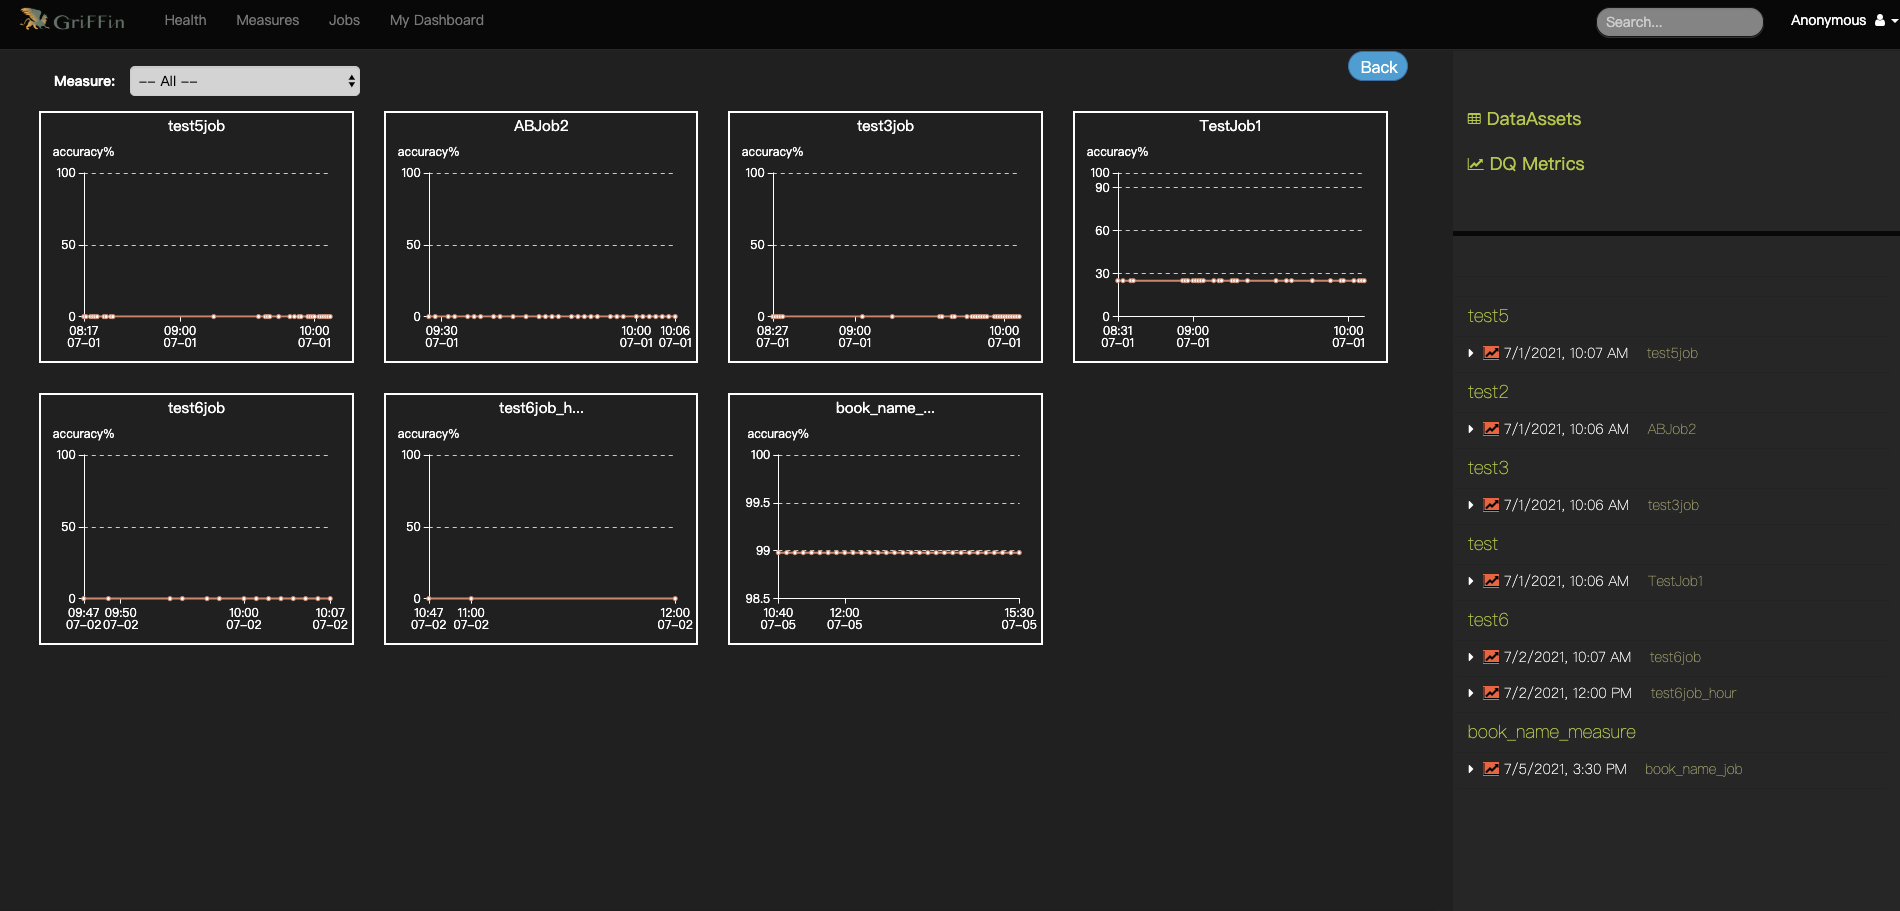Click the chart icon beside TestJob1
Image resolution: width=1900 pixels, height=911 pixels.
(1491, 580)
